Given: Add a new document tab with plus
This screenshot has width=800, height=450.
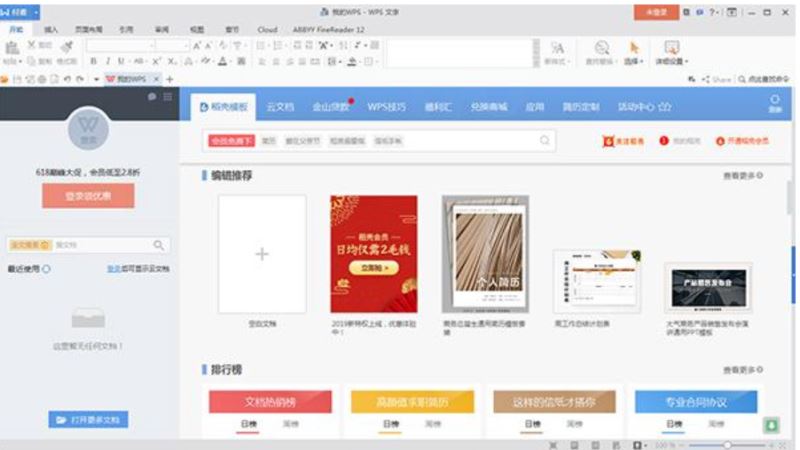Looking at the screenshot, I should [x=170, y=79].
